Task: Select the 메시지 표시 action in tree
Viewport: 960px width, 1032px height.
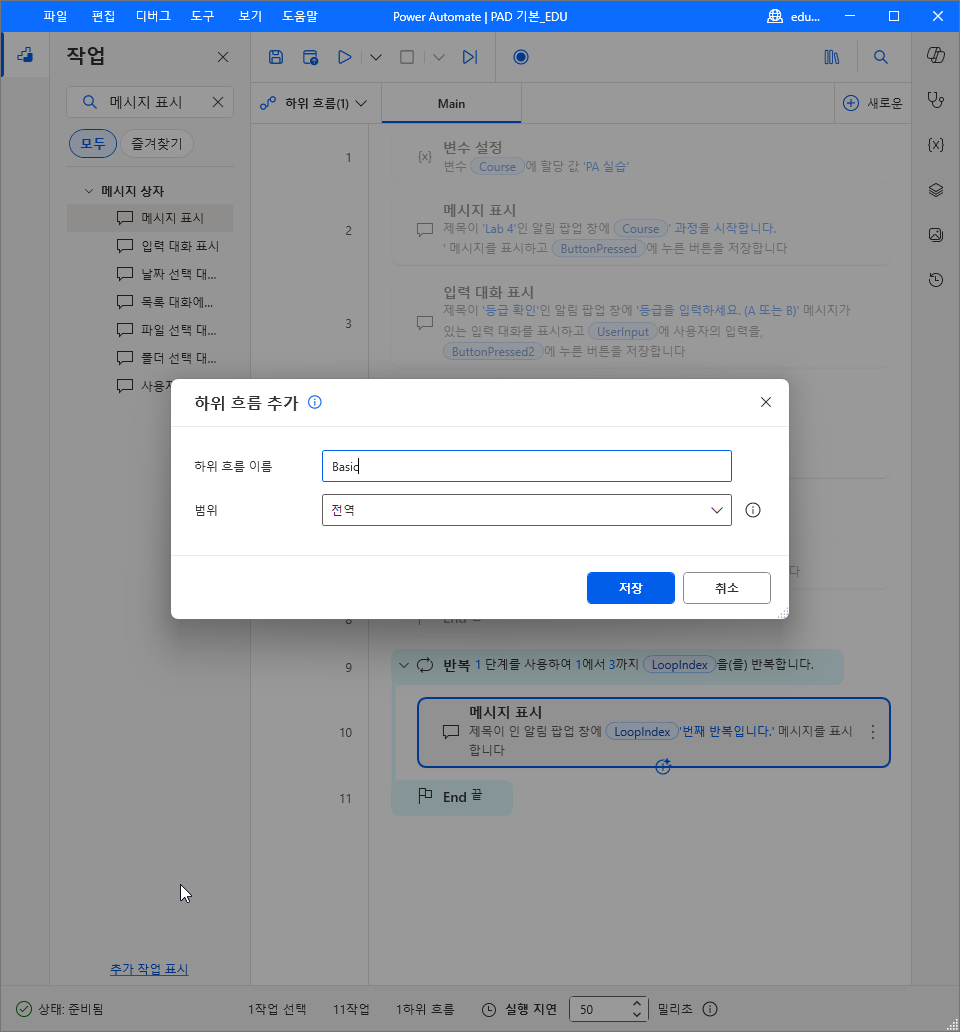Action: (x=150, y=218)
